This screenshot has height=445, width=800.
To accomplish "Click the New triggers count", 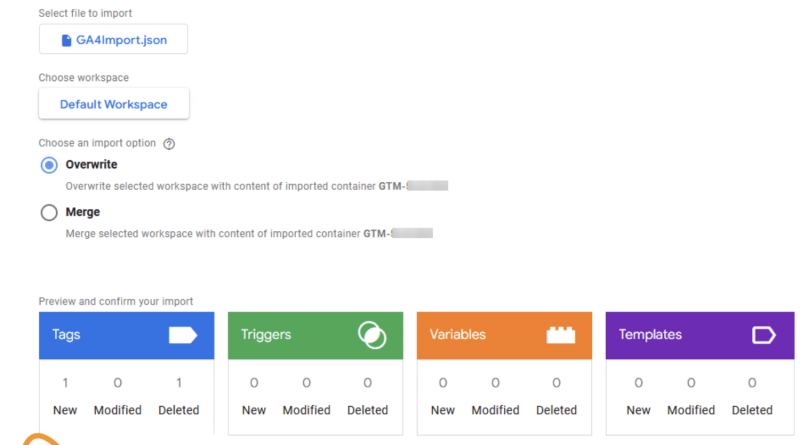I will [x=254, y=383].
